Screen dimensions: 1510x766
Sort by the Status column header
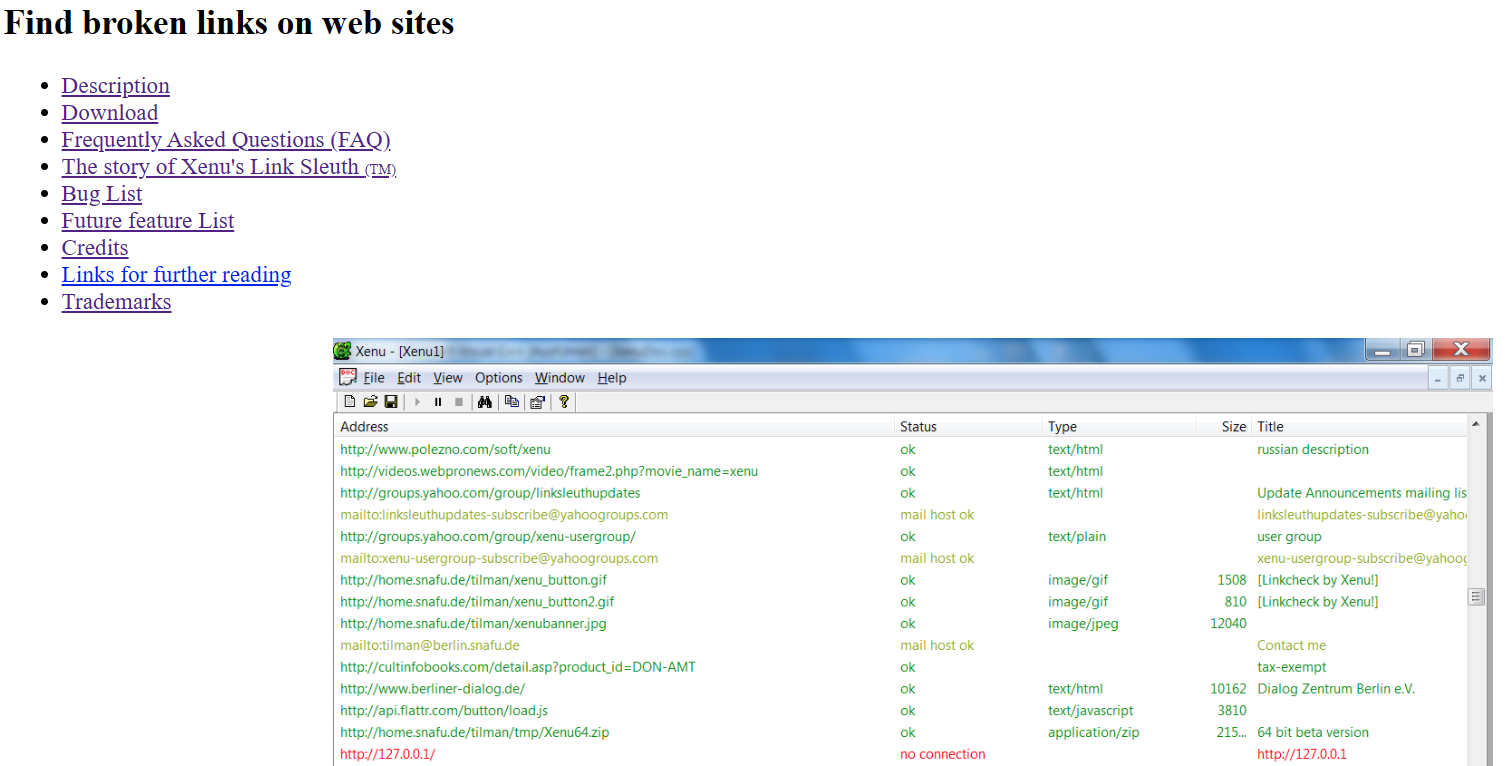(968, 426)
